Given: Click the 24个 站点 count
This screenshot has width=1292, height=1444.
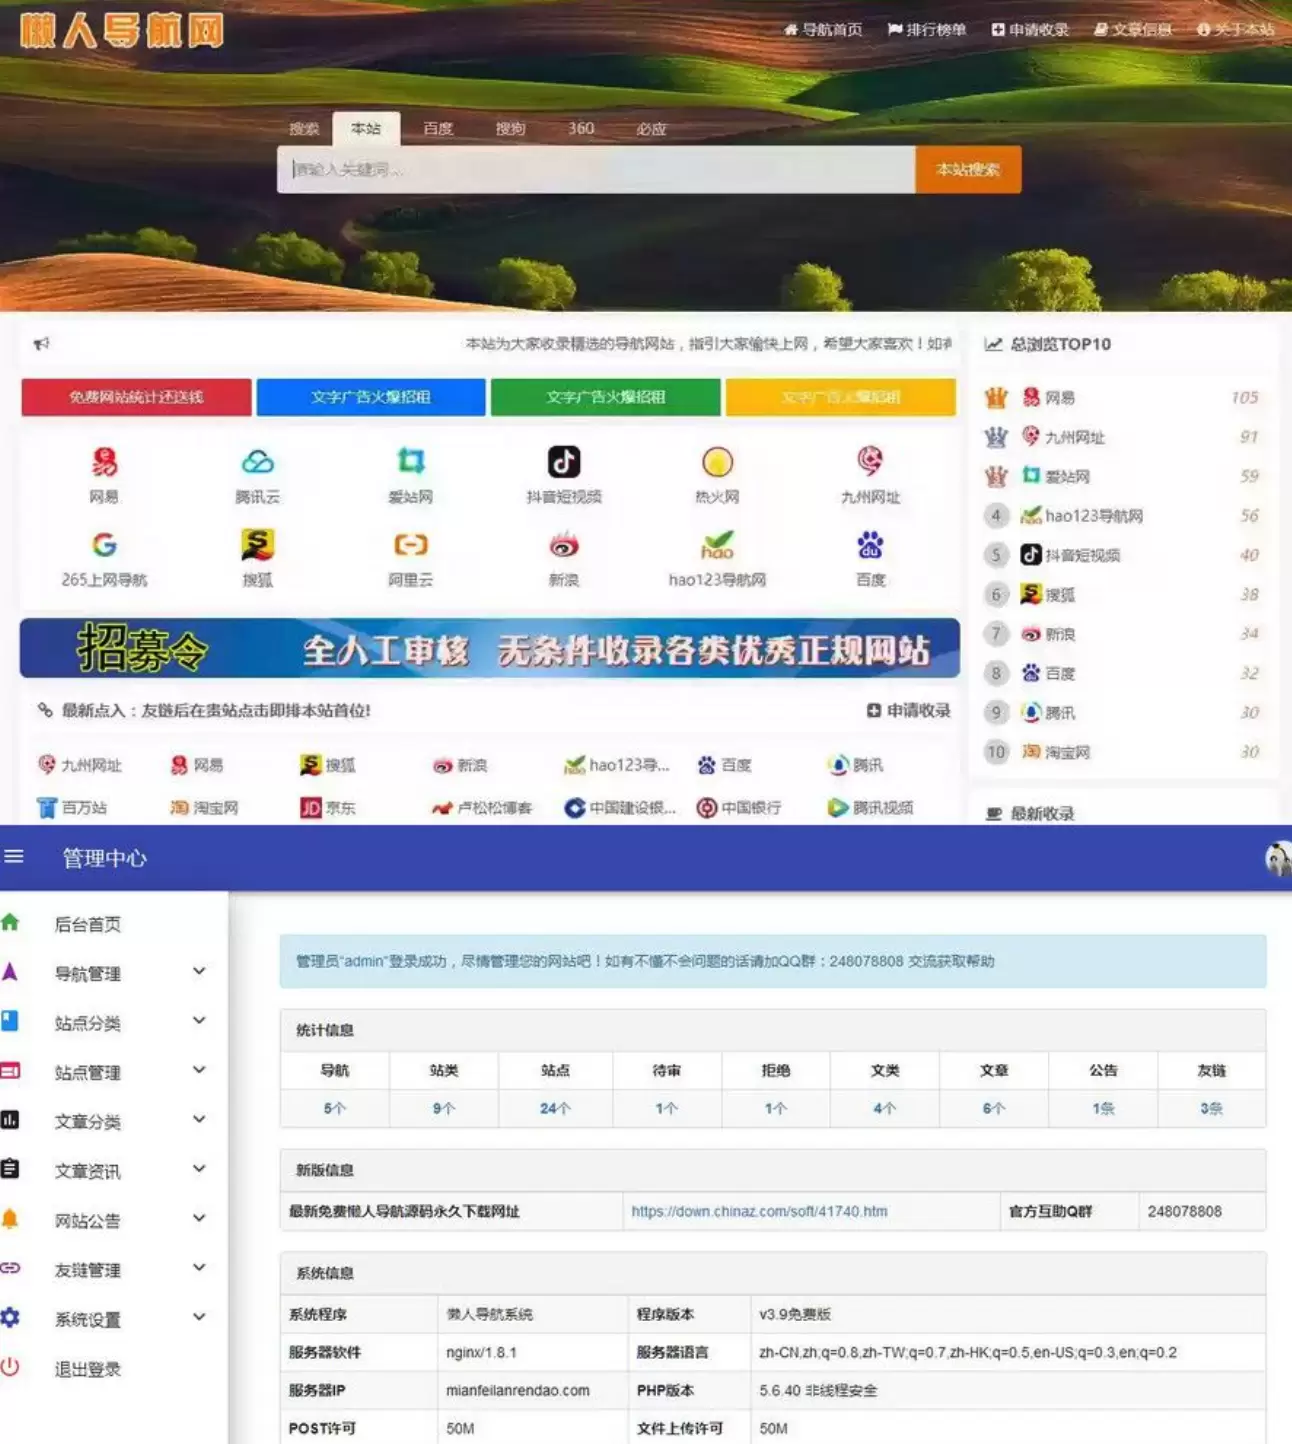Looking at the screenshot, I should coord(555,1109).
